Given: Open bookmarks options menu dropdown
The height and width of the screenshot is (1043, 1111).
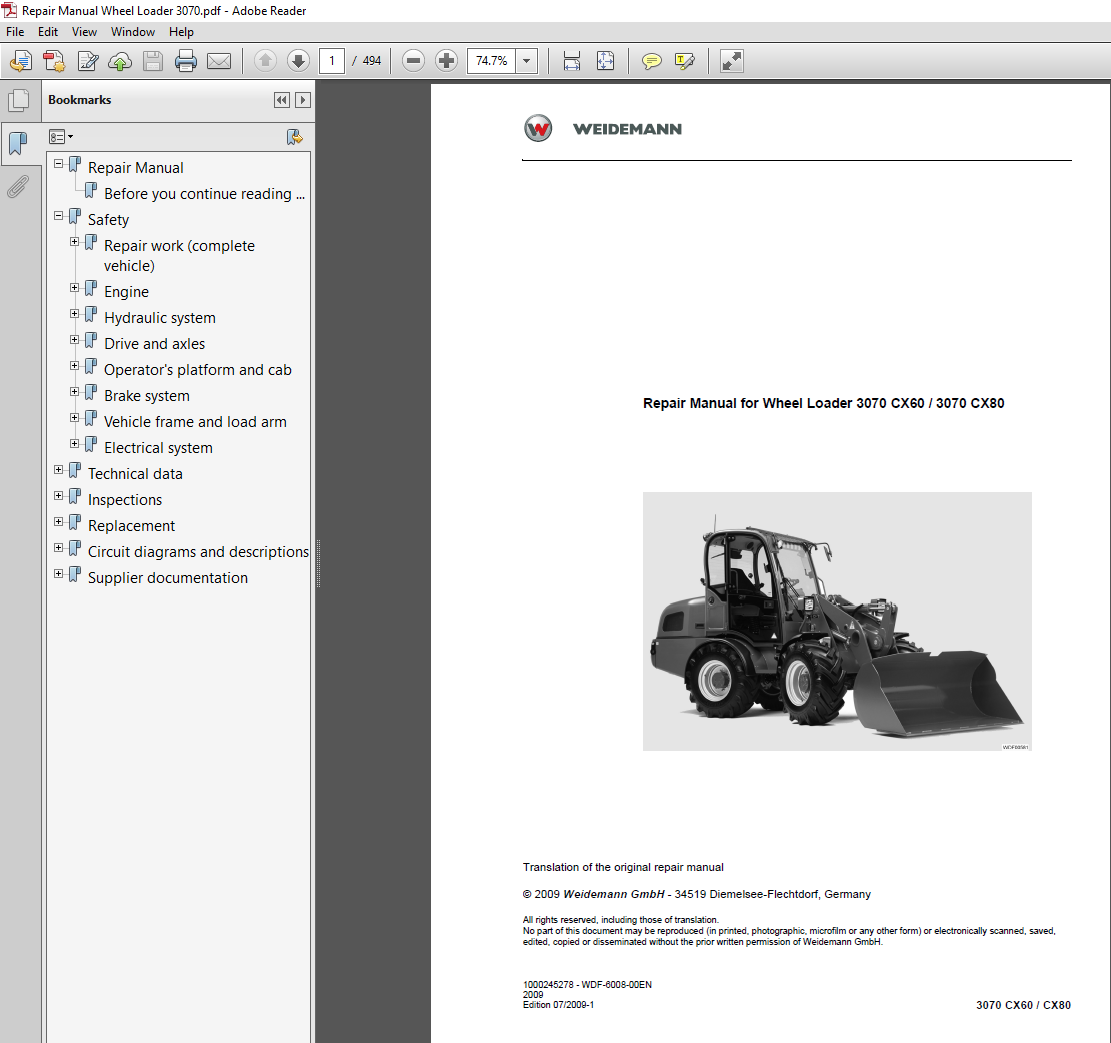Looking at the screenshot, I should [62, 137].
